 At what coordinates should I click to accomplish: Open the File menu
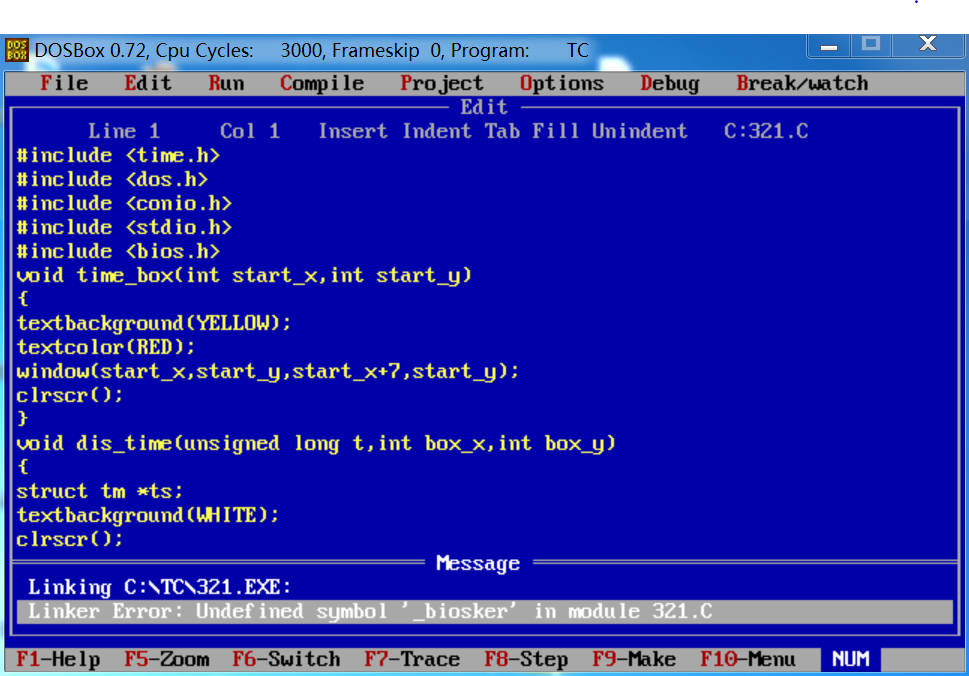click(64, 83)
